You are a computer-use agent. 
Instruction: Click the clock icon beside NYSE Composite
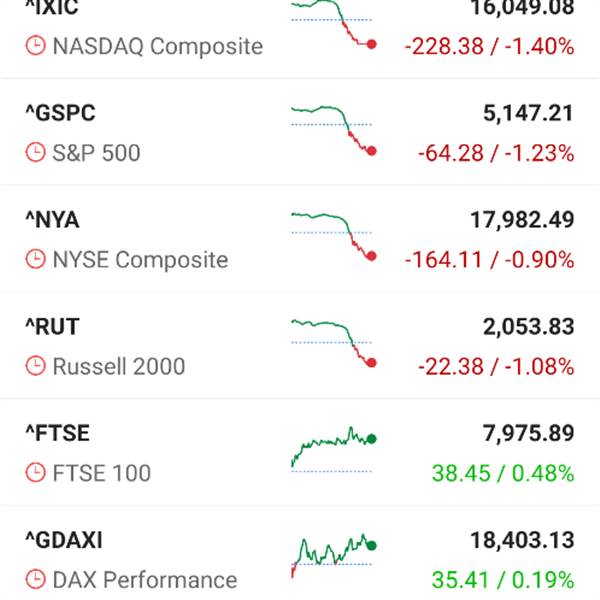click(36, 259)
